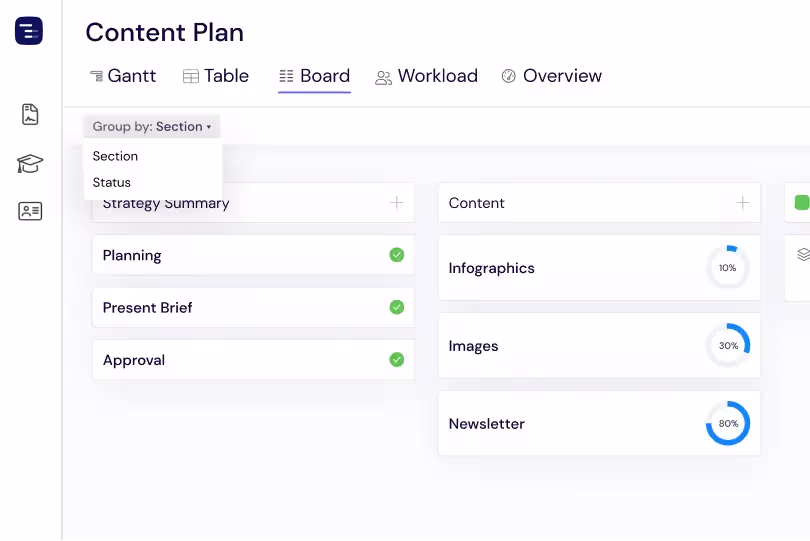The image size is (810, 541).
Task: Switch to the Table tab
Action: pyautogui.click(x=216, y=76)
